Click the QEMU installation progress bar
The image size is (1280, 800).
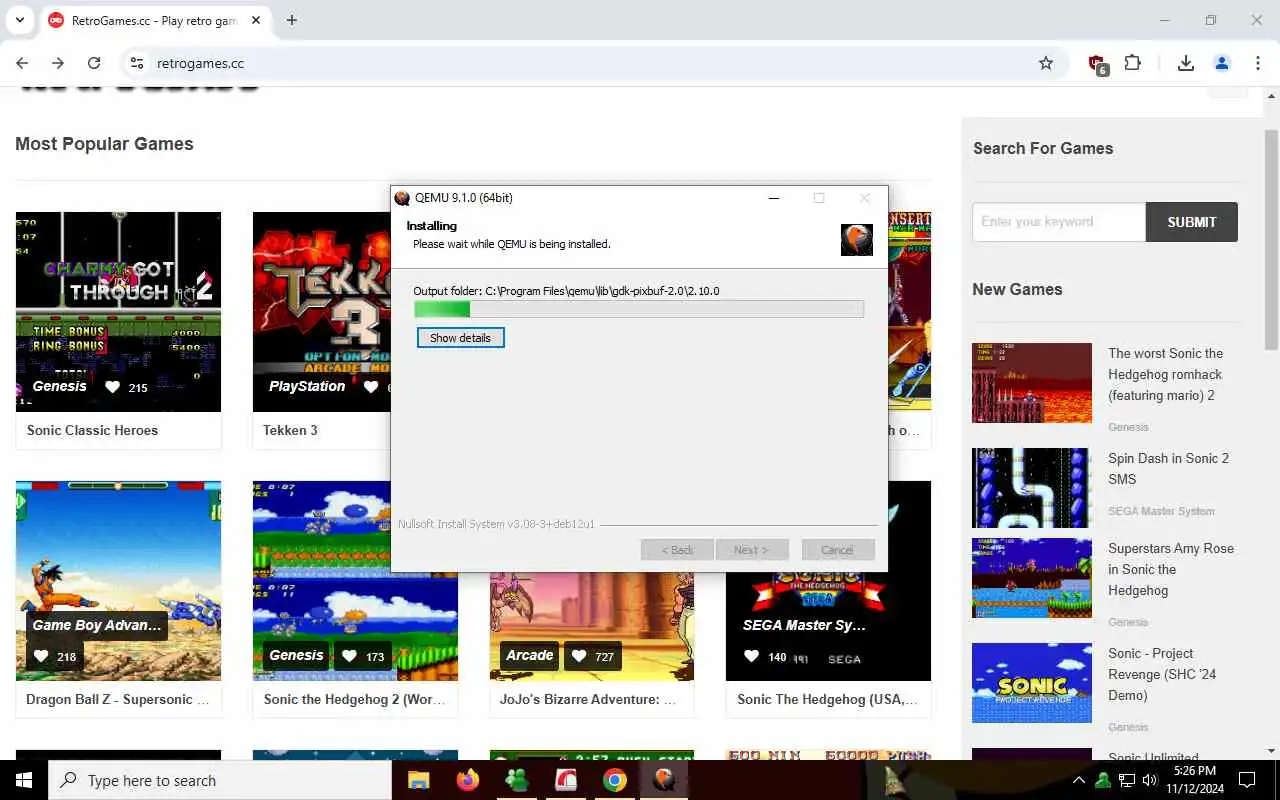639,309
